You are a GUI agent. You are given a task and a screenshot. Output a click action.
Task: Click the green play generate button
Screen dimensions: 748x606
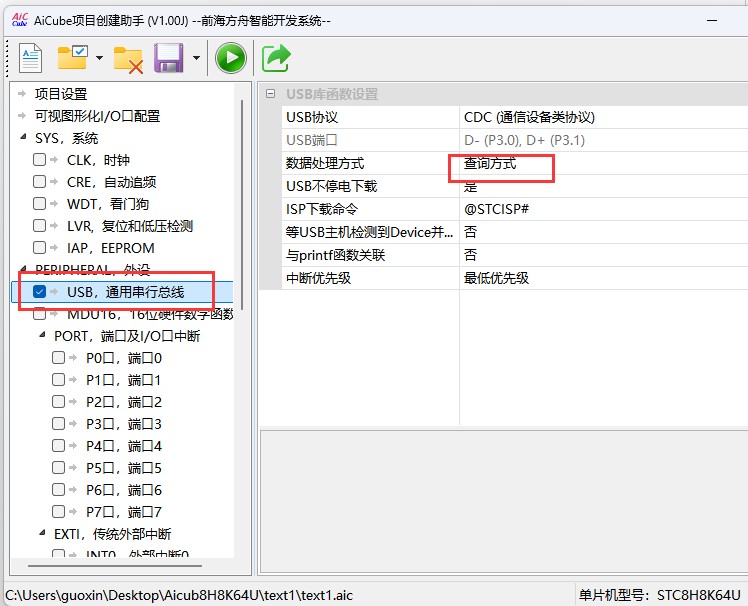(231, 58)
